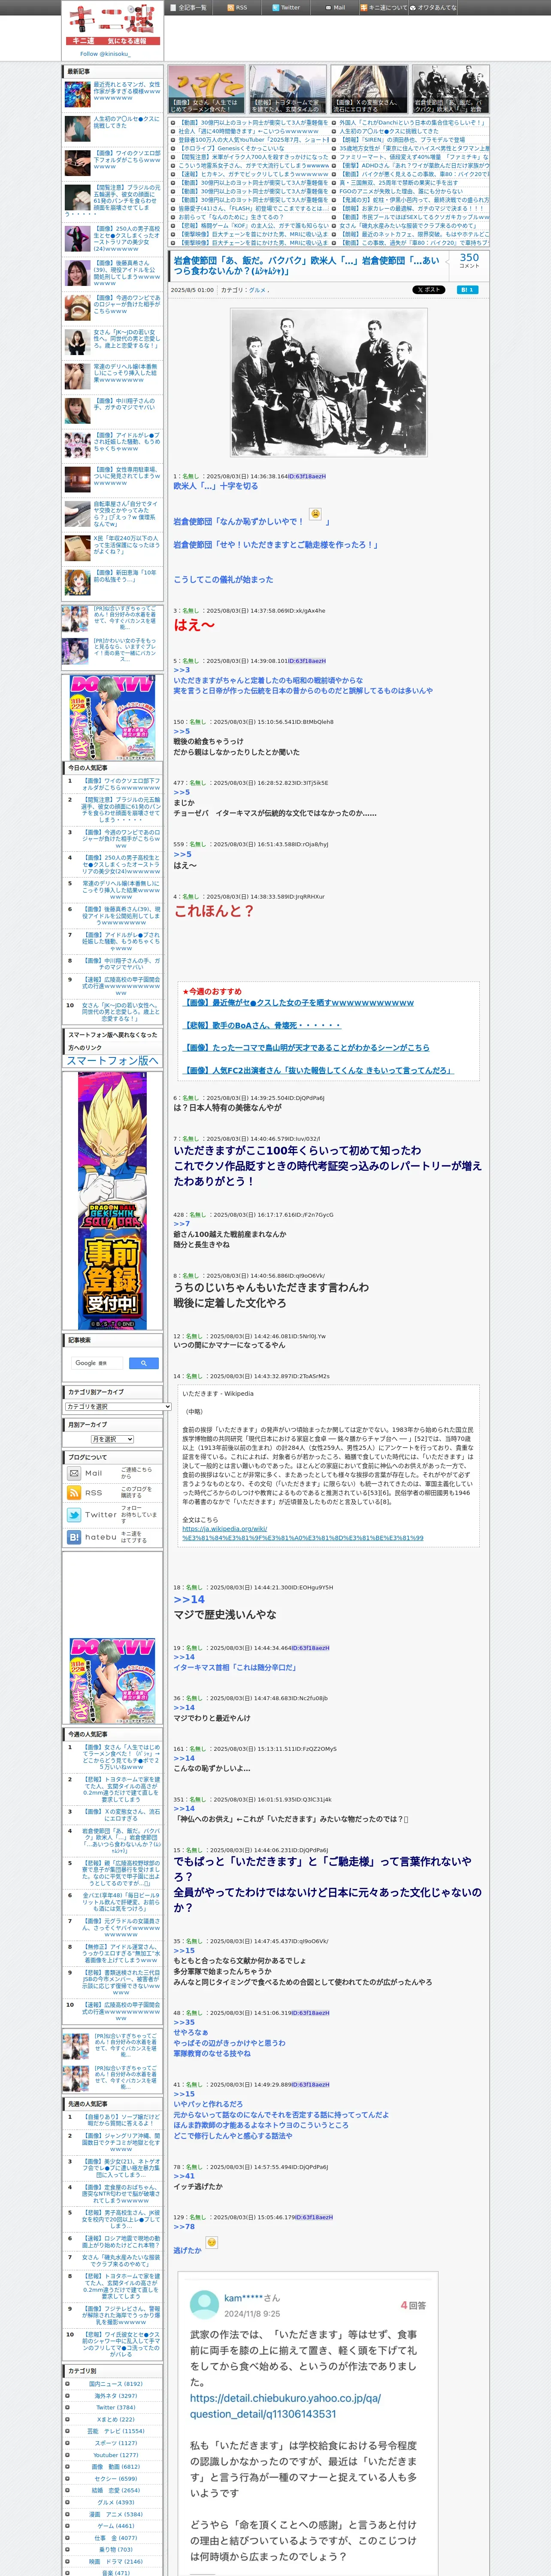Open 月を選択 monthly archive dropdown
This screenshot has width=551, height=2576.
click(112, 1439)
